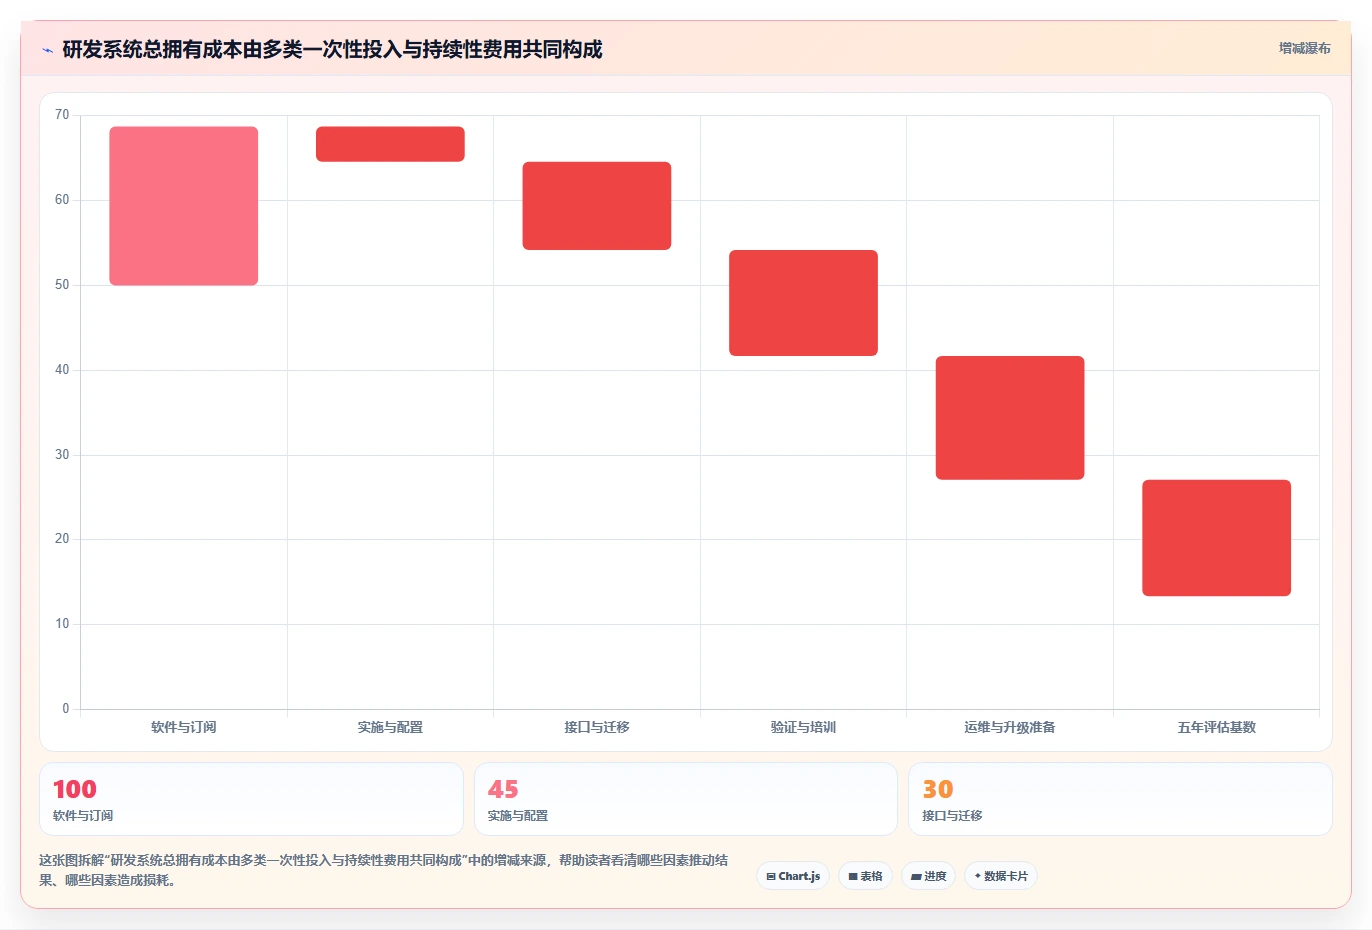Click the x-axis label 软件与订阅
The width and height of the screenshot is (1372, 930).
pyautogui.click(x=184, y=727)
